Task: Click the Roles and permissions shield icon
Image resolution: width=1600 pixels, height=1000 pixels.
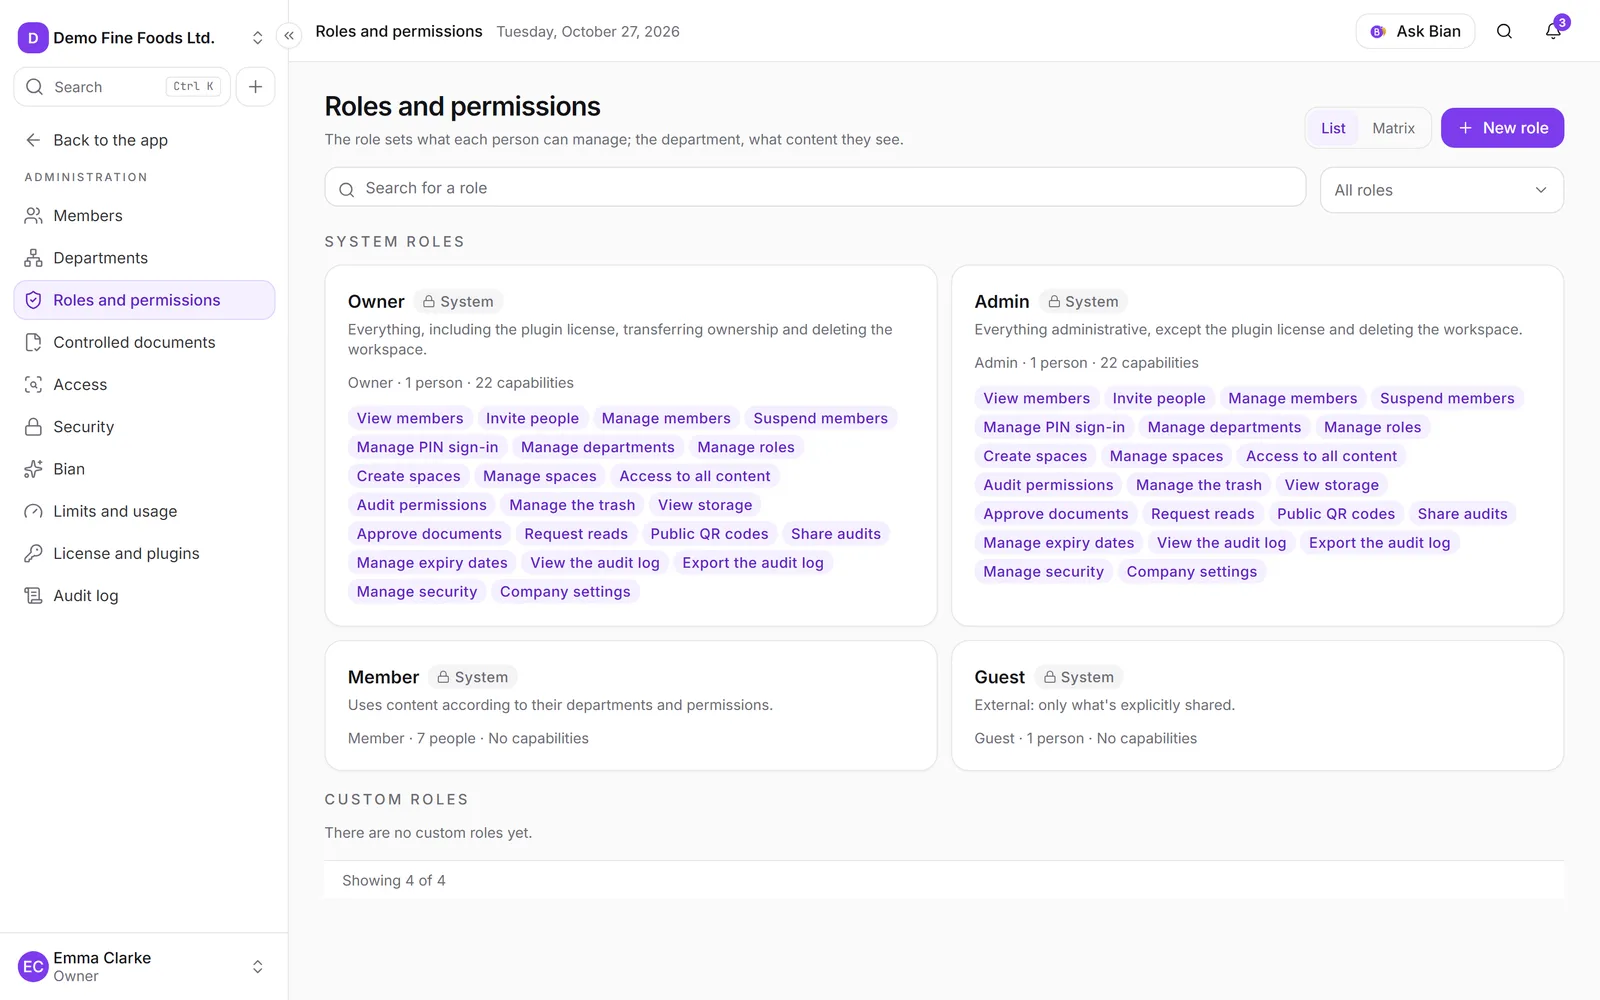Action: coord(34,300)
